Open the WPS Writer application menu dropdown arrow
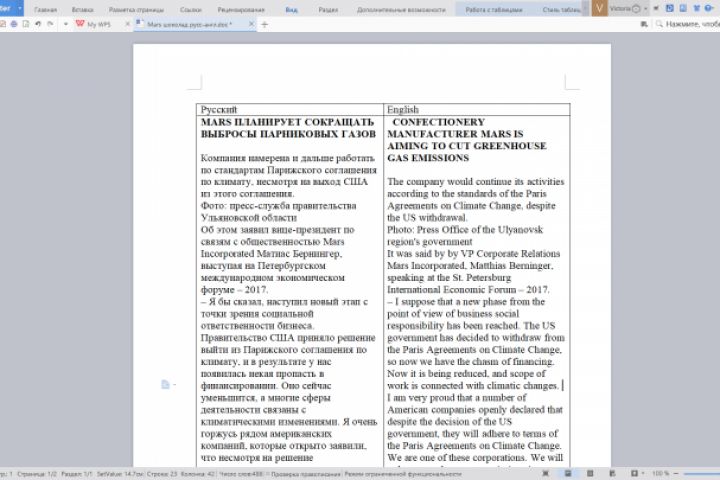The height and width of the screenshot is (480, 720). point(20,8)
